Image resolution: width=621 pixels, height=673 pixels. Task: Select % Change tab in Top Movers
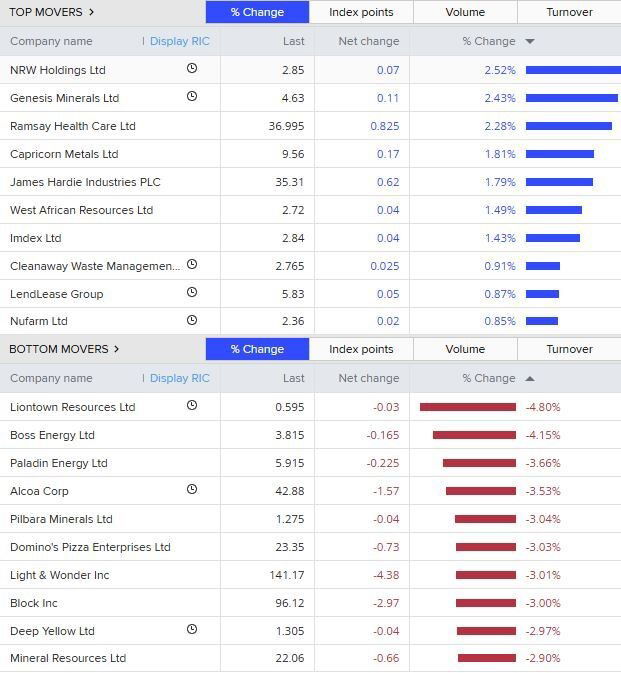[257, 12]
